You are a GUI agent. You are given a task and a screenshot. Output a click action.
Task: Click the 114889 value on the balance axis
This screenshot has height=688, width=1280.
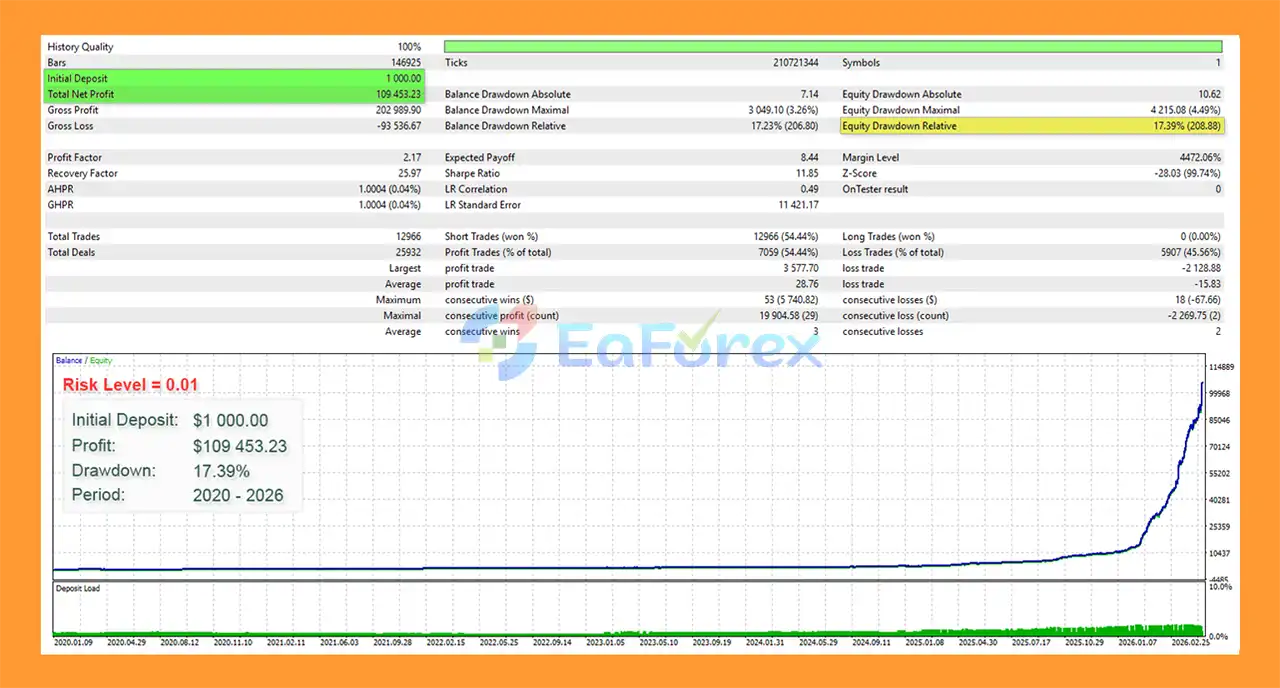(x=1220, y=367)
